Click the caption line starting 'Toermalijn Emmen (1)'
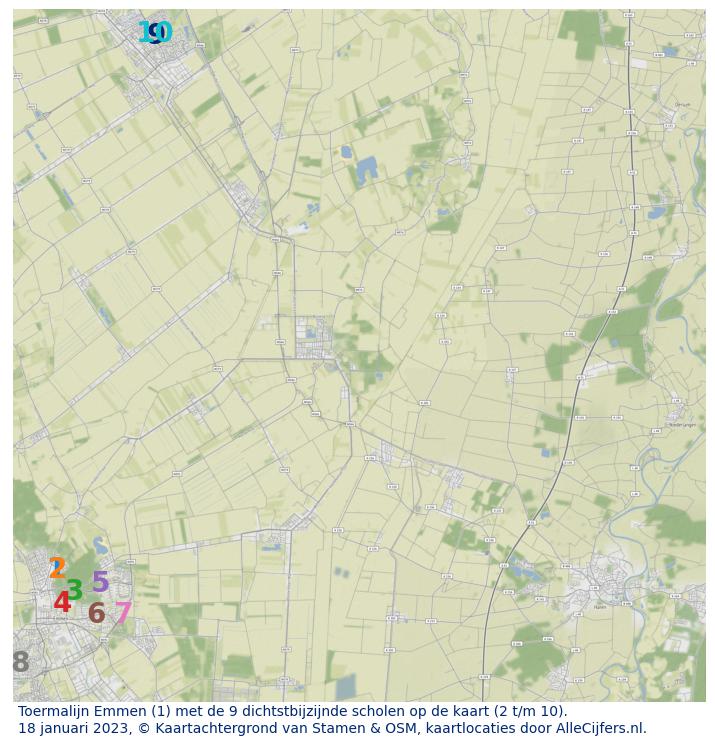Image resolution: width=715 pixels, height=745 pixels. coord(292,712)
